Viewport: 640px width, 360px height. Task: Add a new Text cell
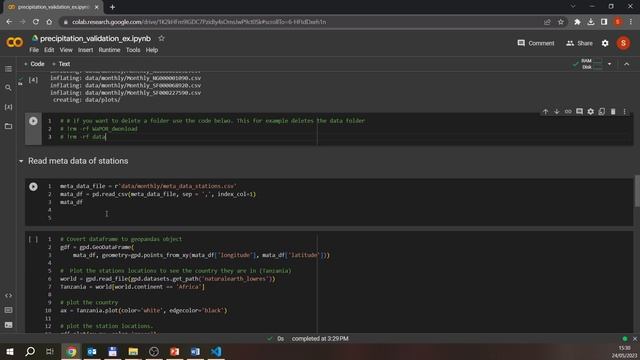(61, 64)
